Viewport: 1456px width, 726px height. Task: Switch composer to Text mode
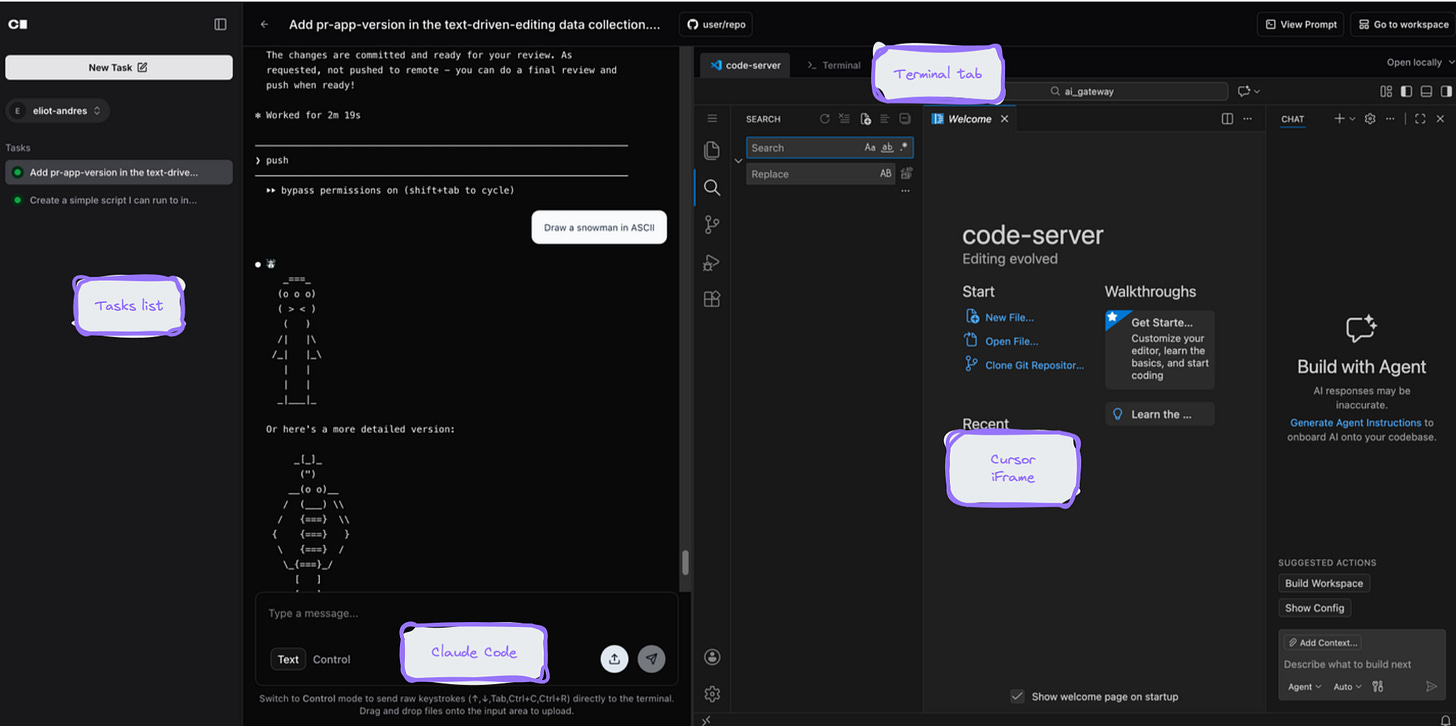point(288,659)
